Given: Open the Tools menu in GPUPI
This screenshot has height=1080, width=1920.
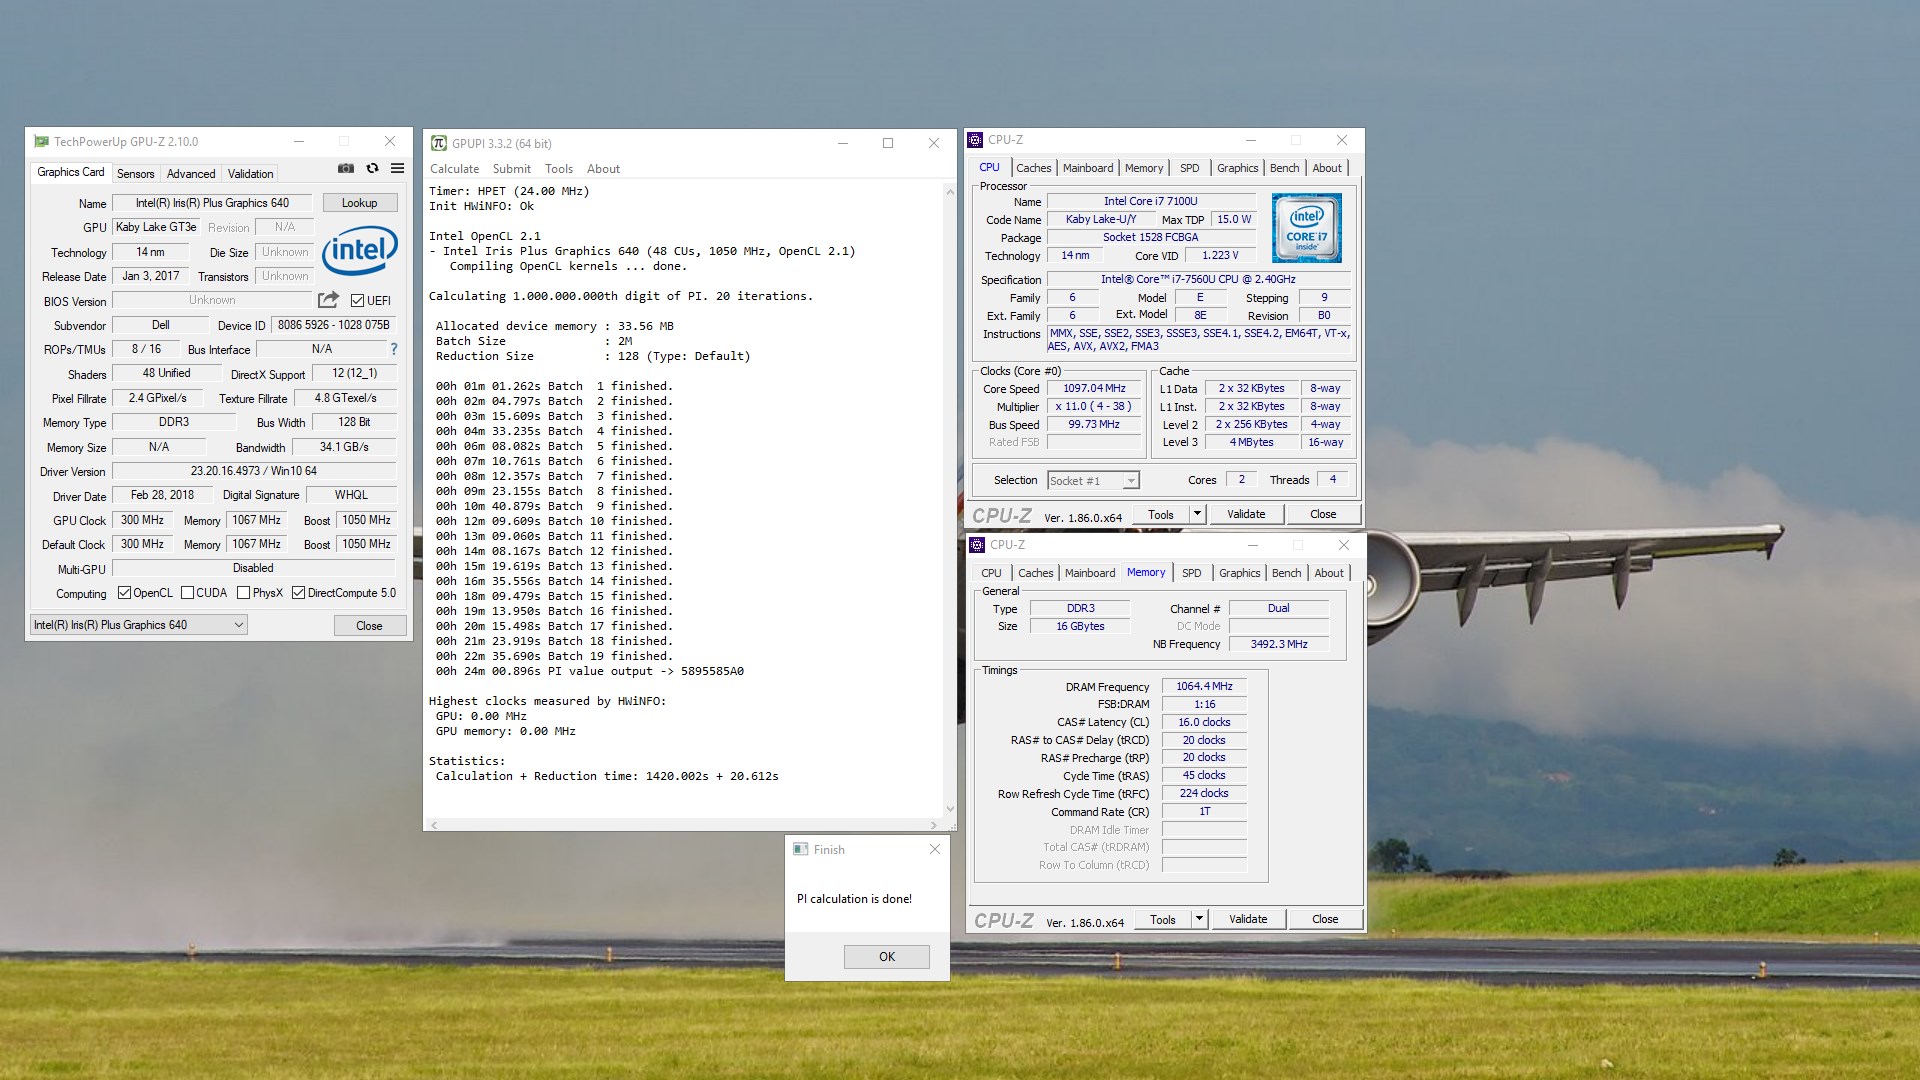Looking at the screenshot, I should (x=559, y=169).
